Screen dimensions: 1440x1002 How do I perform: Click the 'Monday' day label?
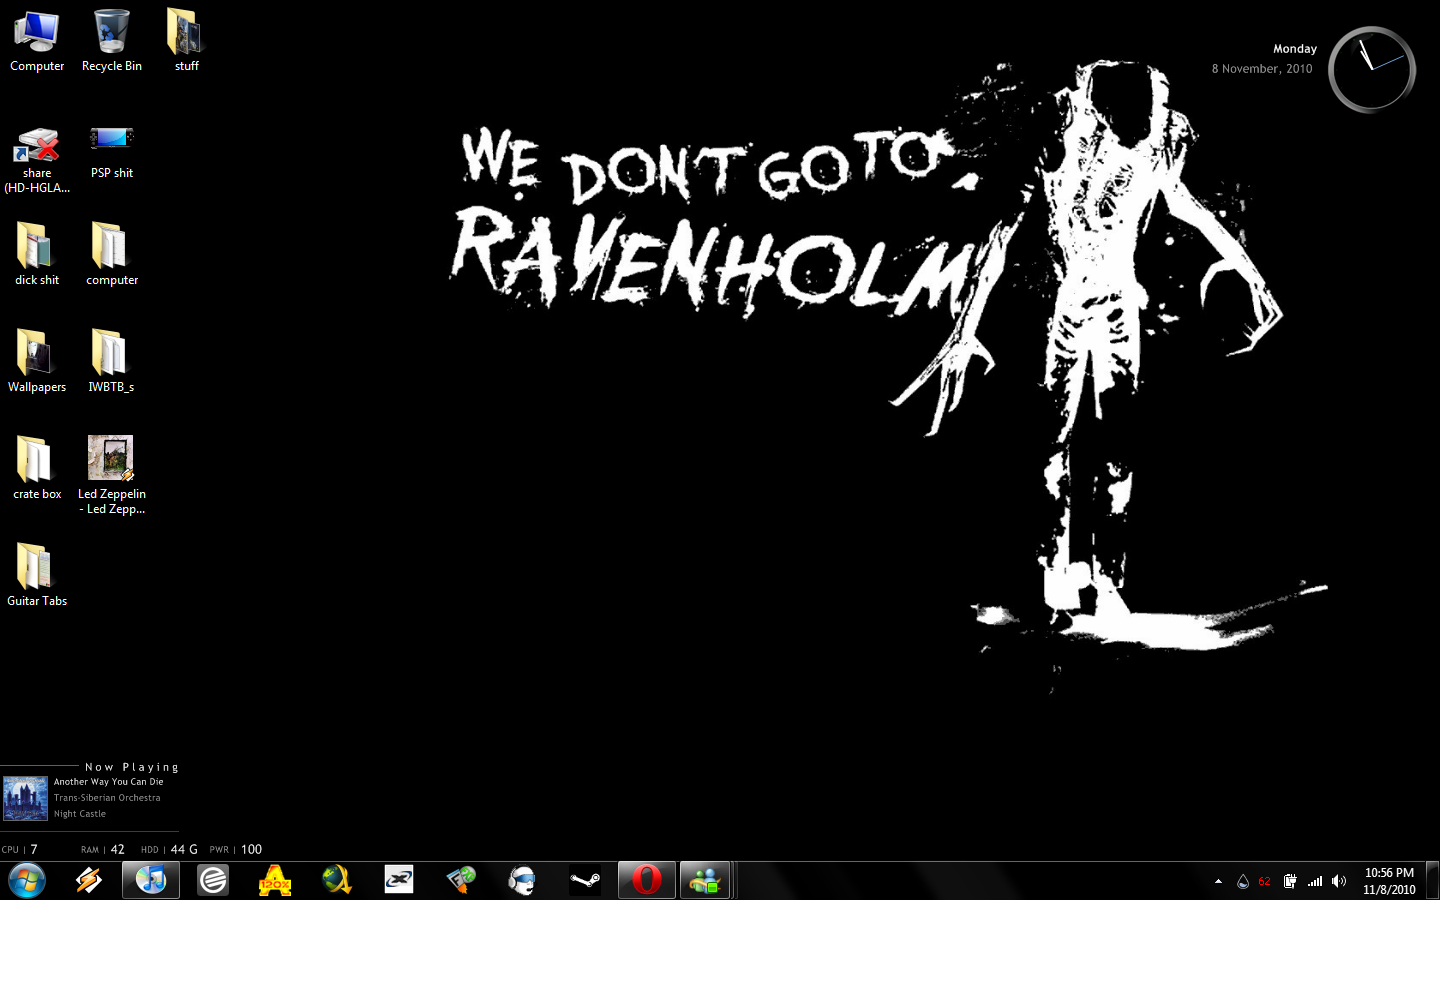(1295, 49)
